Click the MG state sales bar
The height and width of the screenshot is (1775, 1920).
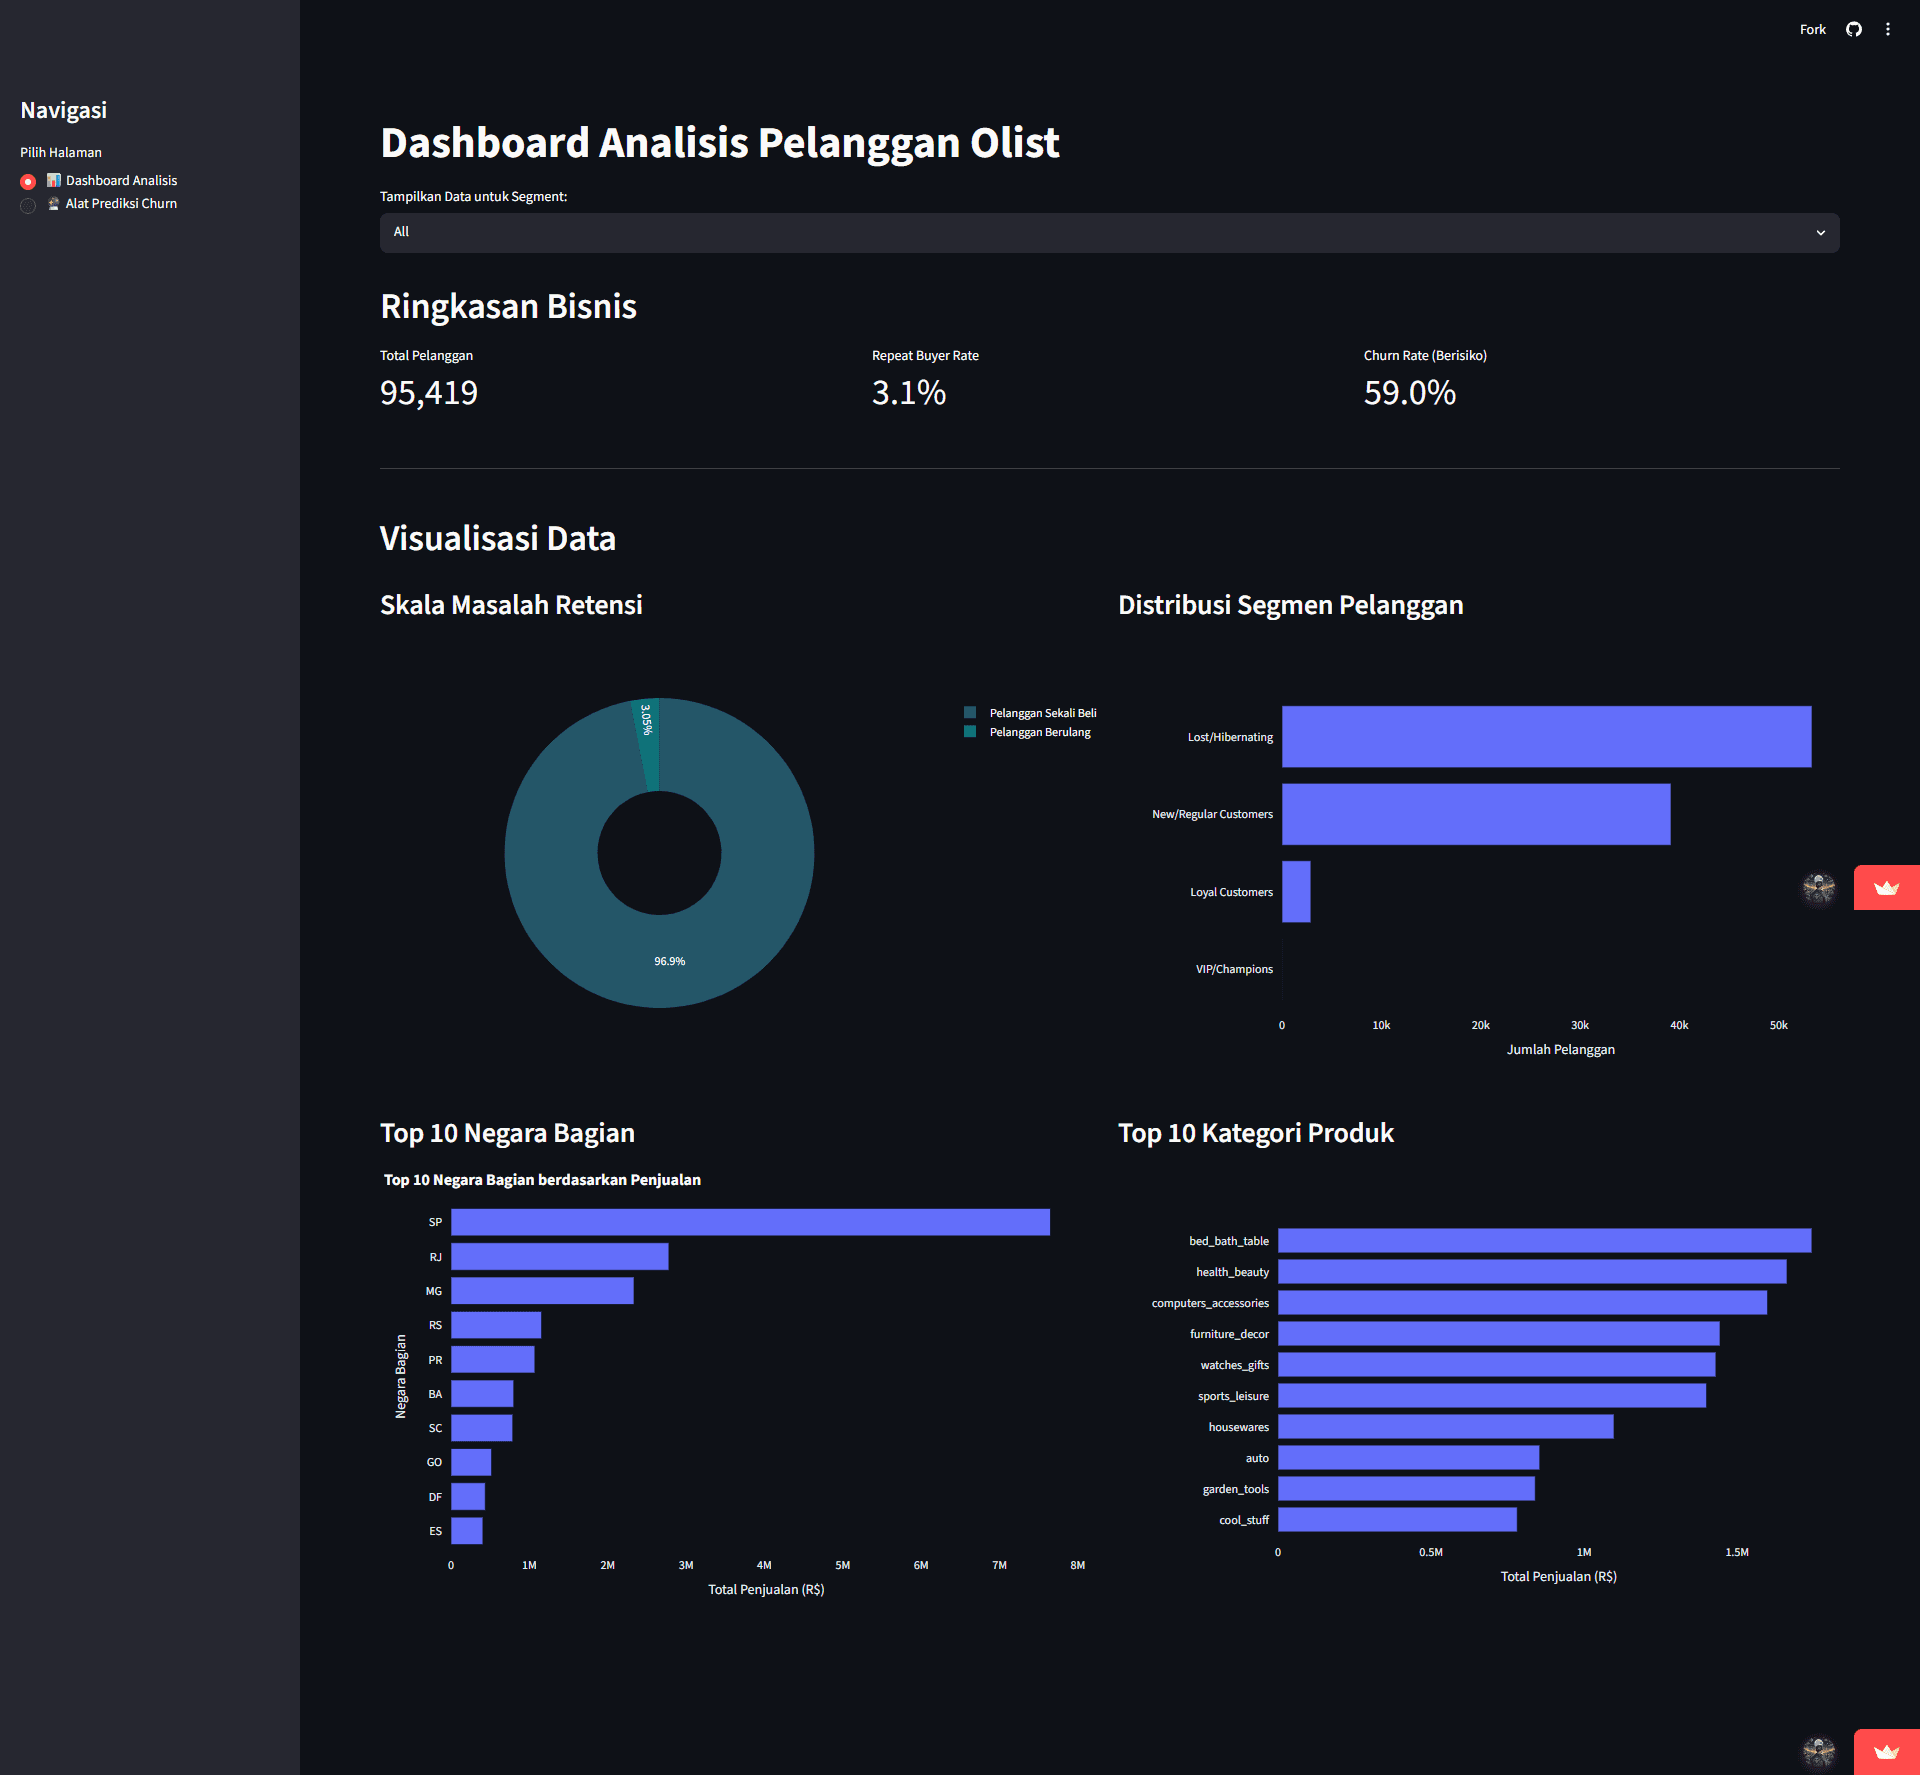coord(542,1291)
